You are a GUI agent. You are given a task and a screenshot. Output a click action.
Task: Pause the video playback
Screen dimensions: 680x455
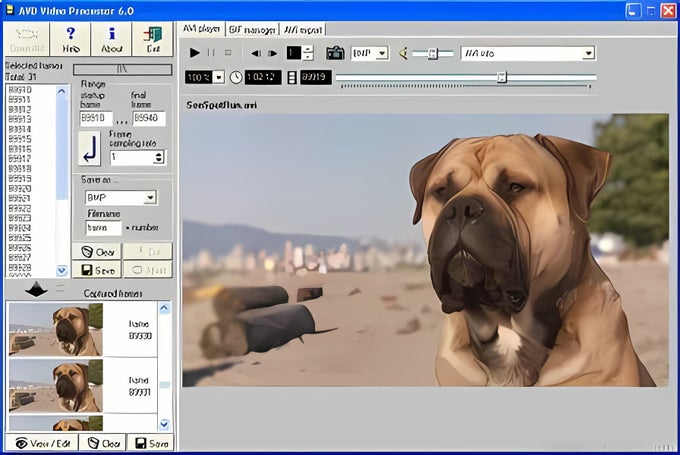coord(211,53)
